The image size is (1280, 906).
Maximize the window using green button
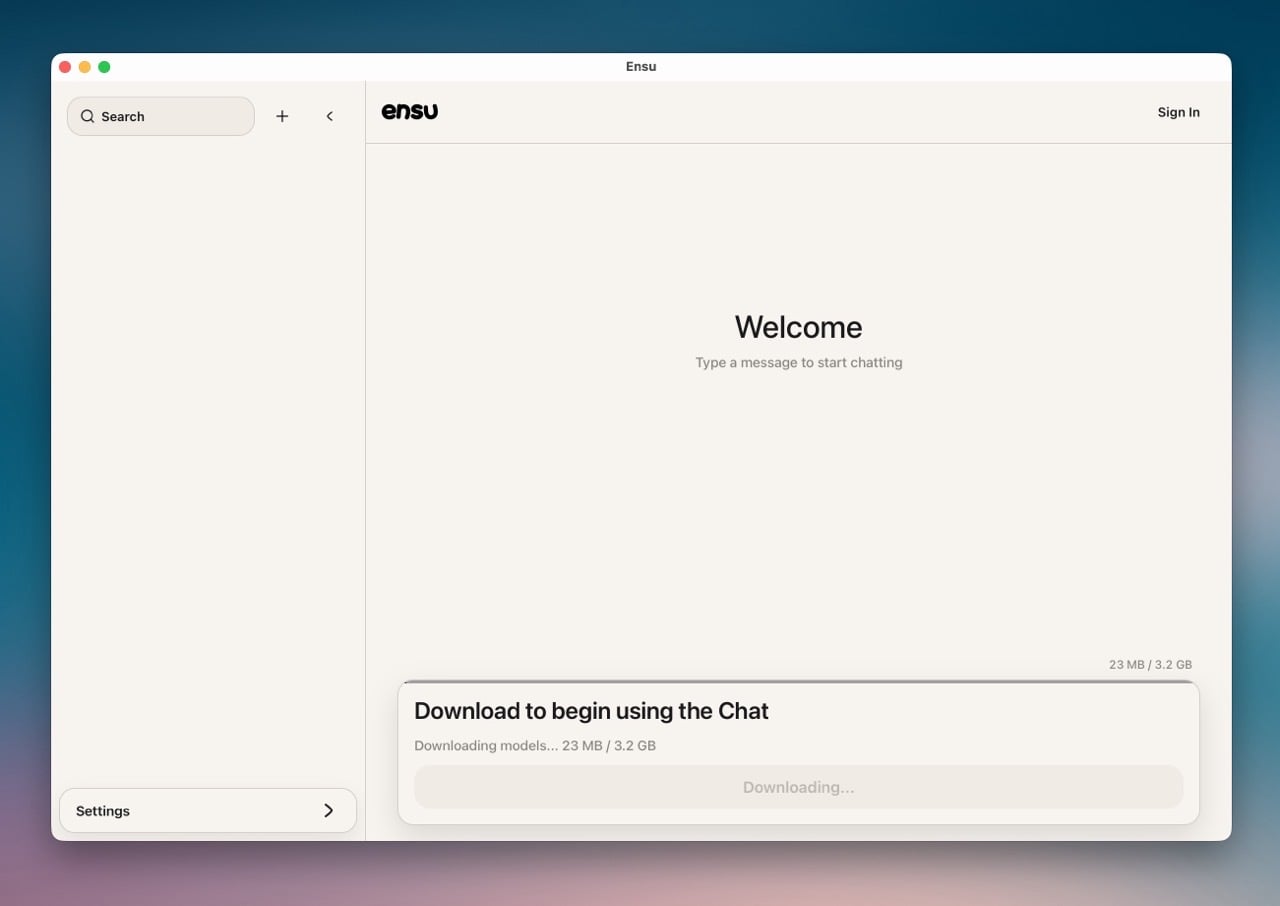pyautogui.click(x=104, y=67)
